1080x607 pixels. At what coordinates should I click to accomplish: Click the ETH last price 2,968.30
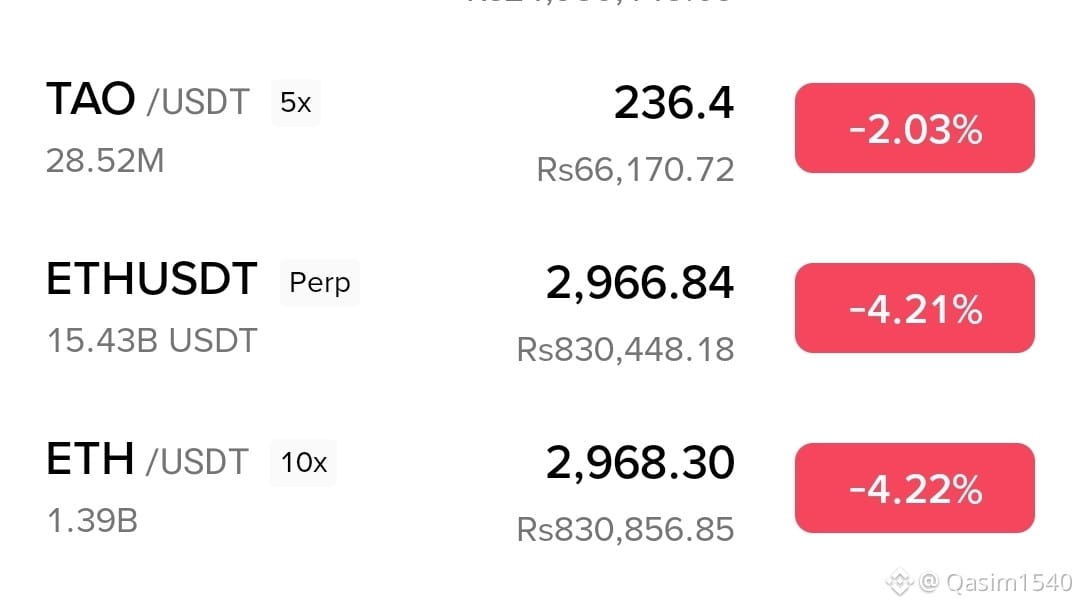pos(640,463)
